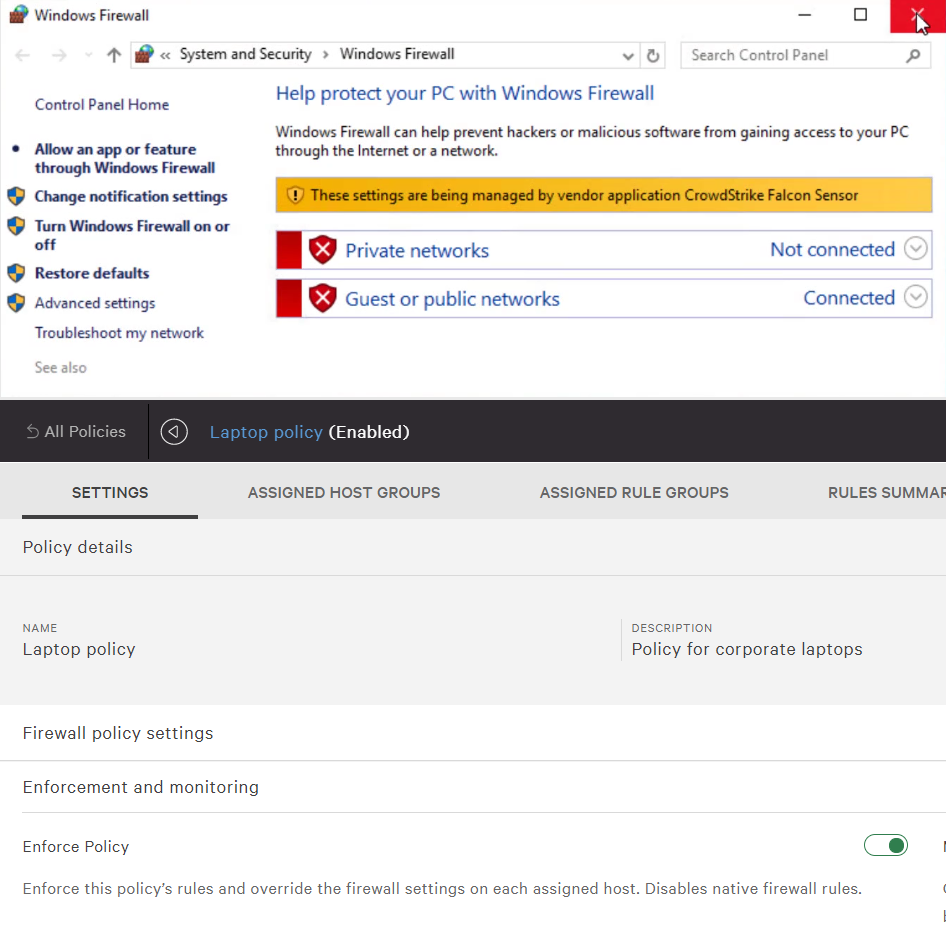Open the Assigned Rule Groups tab
946x946 pixels.
pos(634,492)
